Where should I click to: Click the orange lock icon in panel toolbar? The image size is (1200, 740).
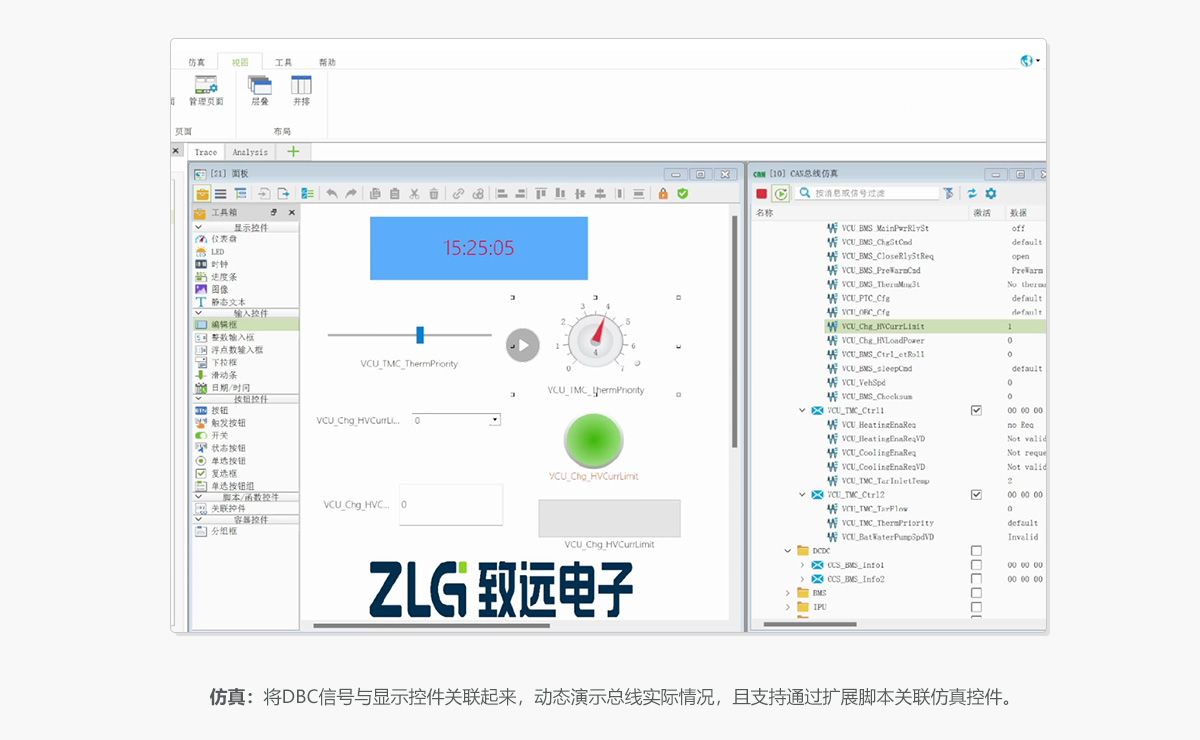click(x=663, y=194)
